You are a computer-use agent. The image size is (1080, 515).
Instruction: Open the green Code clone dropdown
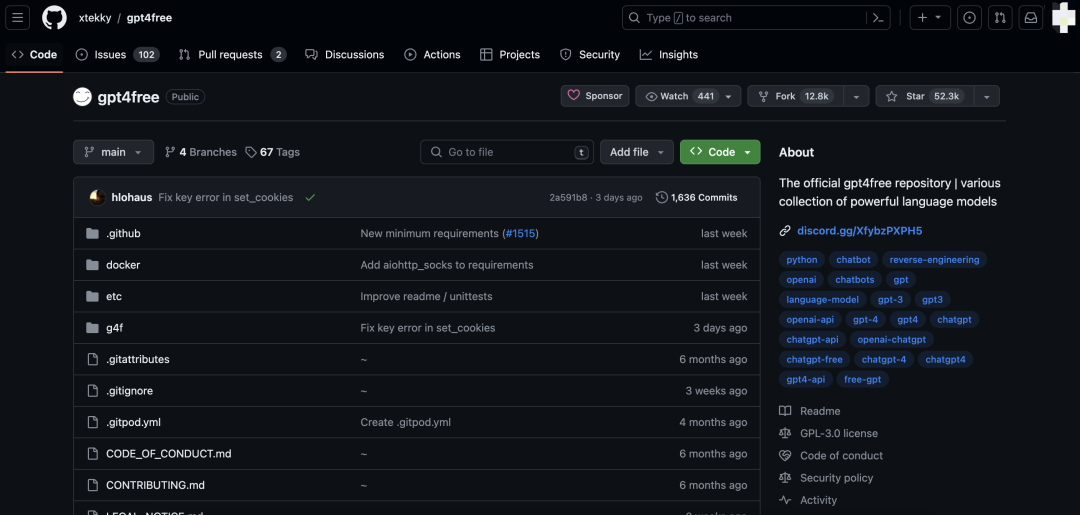(x=720, y=152)
